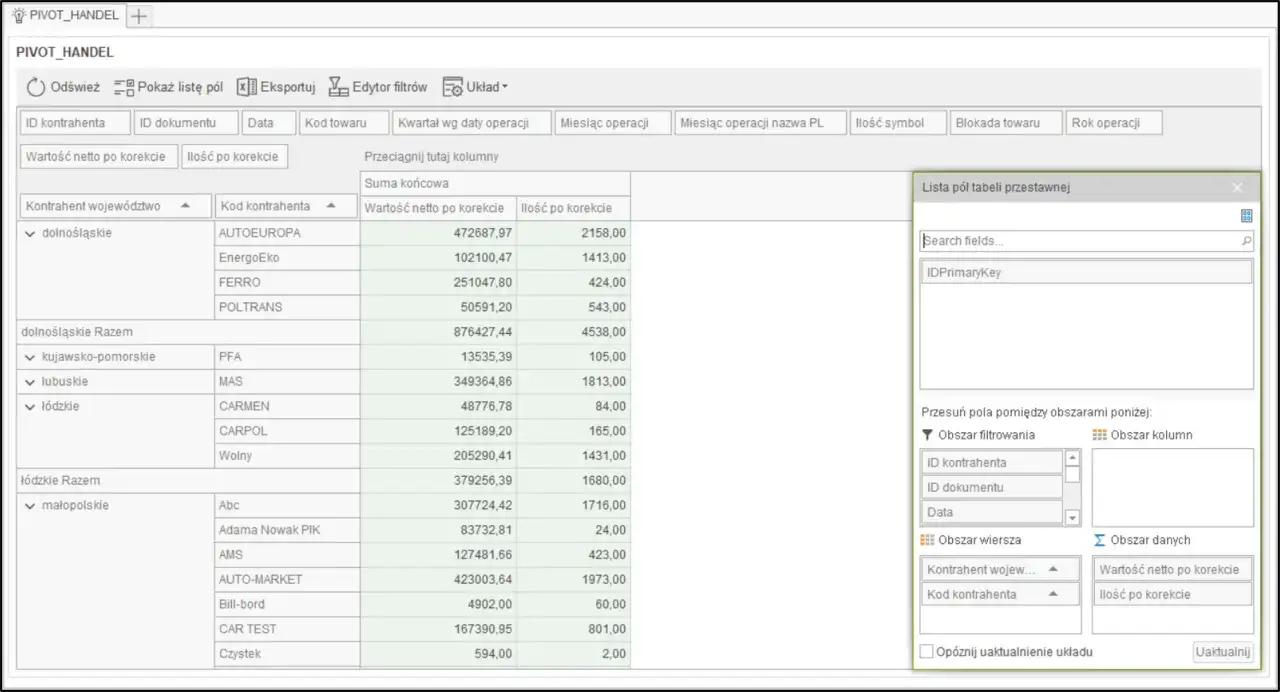
Task: Collapse the małopolskie row group
Action: coord(30,506)
